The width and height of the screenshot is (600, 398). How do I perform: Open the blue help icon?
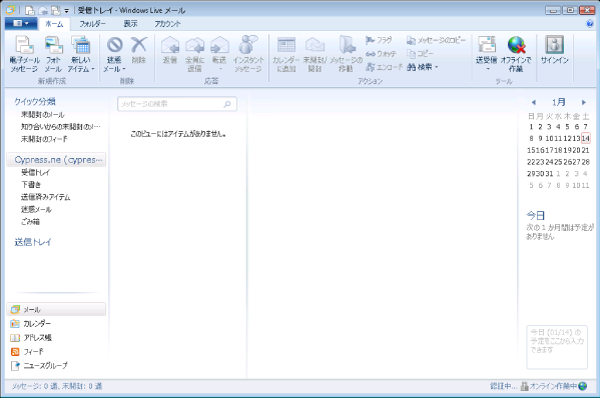point(590,23)
